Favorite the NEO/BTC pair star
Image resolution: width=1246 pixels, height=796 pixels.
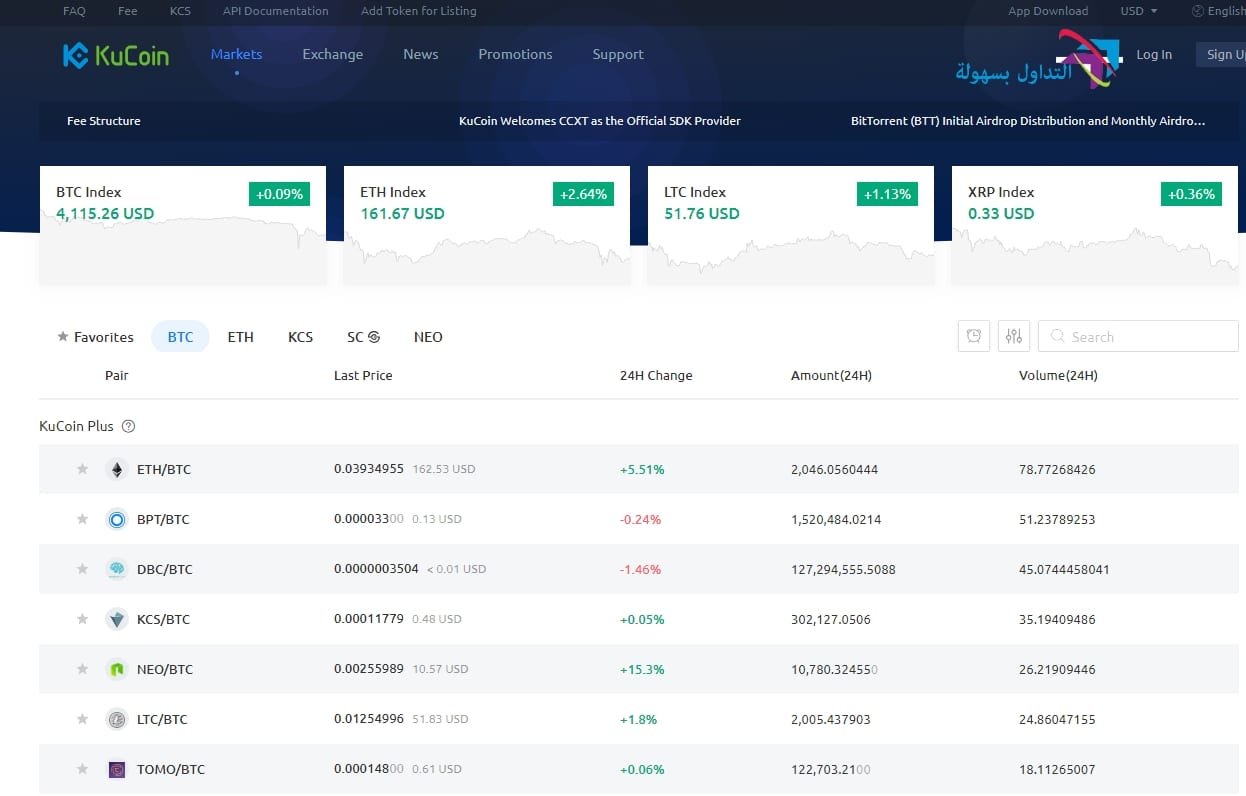pyautogui.click(x=83, y=669)
